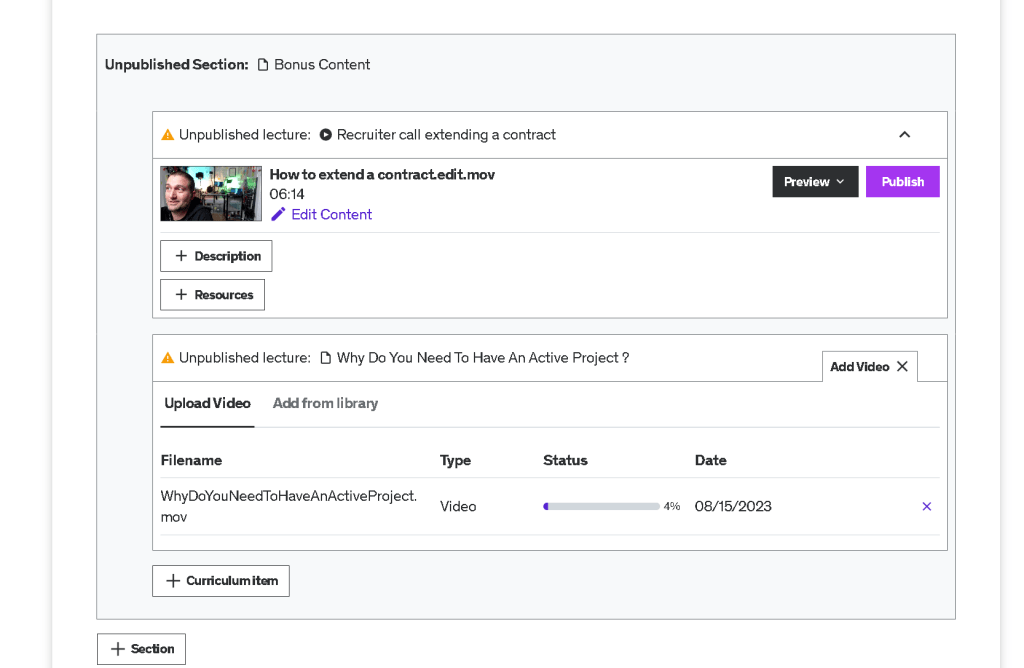The height and width of the screenshot is (668, 1024).
Task: Publish the Recruiter call lecture
Action: coord(903,182)
